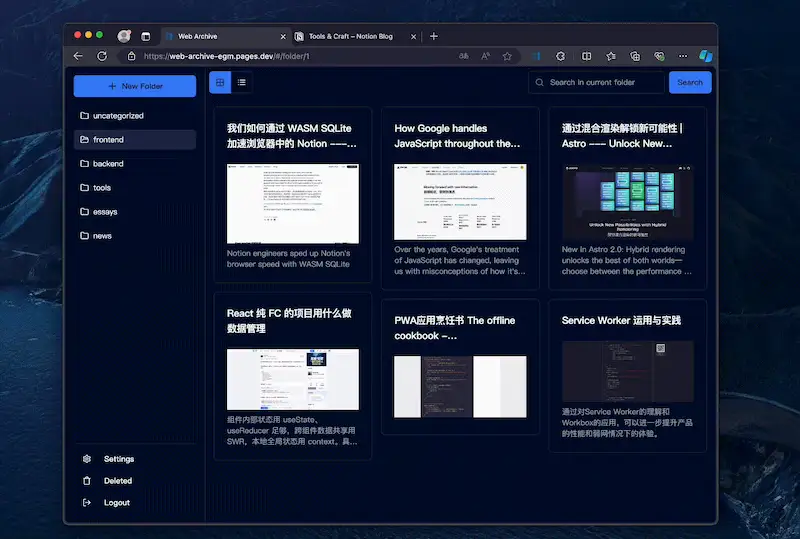Focus the Search in current folder field

(x=600, y=83)
